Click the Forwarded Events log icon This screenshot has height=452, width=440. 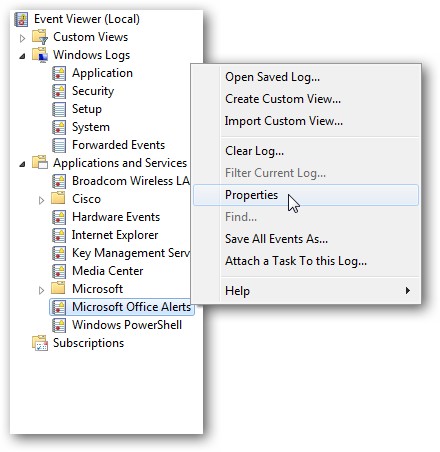click(x=59, y=145)
